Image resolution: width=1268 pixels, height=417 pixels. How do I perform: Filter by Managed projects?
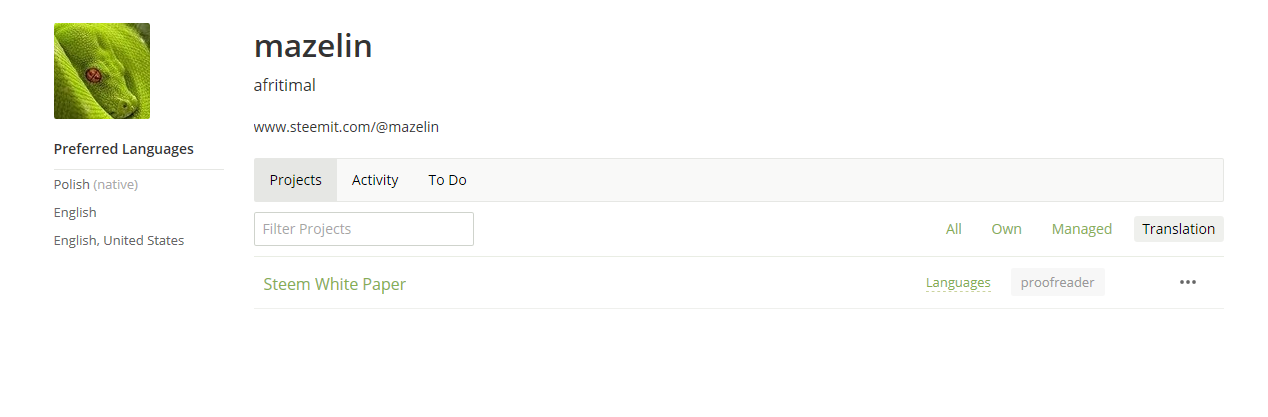(x=1081, y=229)
